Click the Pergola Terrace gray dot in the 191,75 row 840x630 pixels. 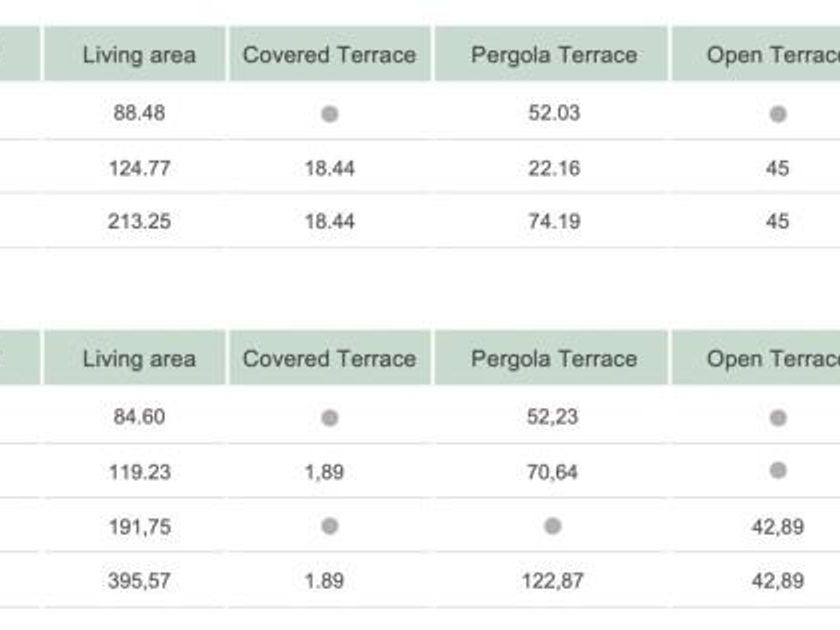552,526
